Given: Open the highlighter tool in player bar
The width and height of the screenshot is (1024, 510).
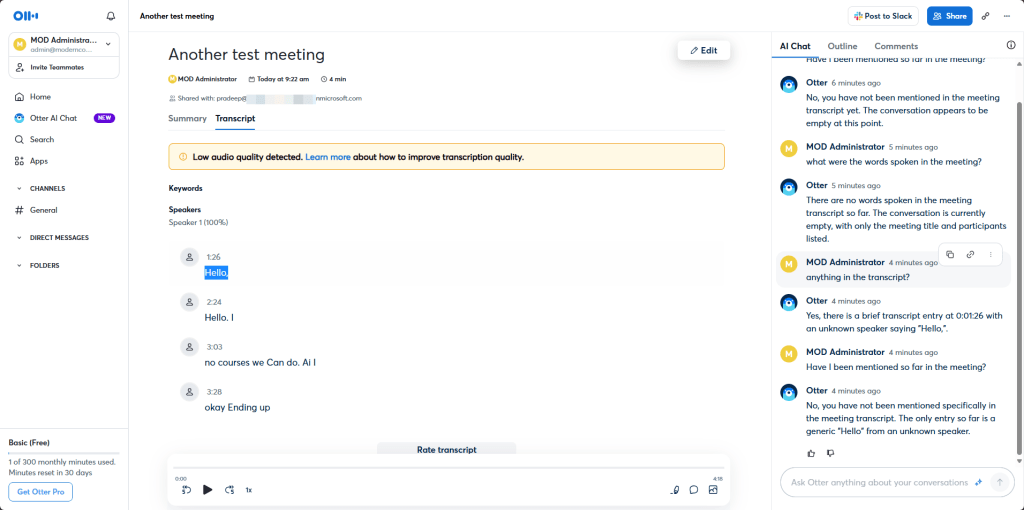Looking at the screenshot, I should [x=675, y=490].
